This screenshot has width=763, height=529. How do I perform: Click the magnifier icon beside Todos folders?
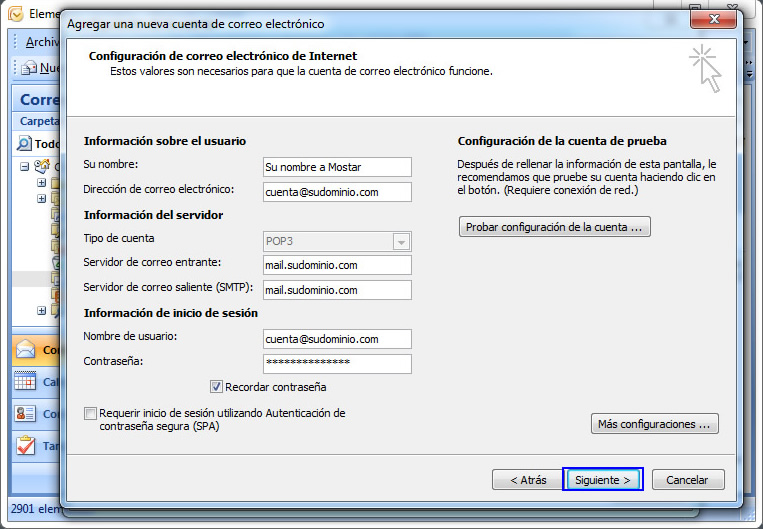[25, 144]
